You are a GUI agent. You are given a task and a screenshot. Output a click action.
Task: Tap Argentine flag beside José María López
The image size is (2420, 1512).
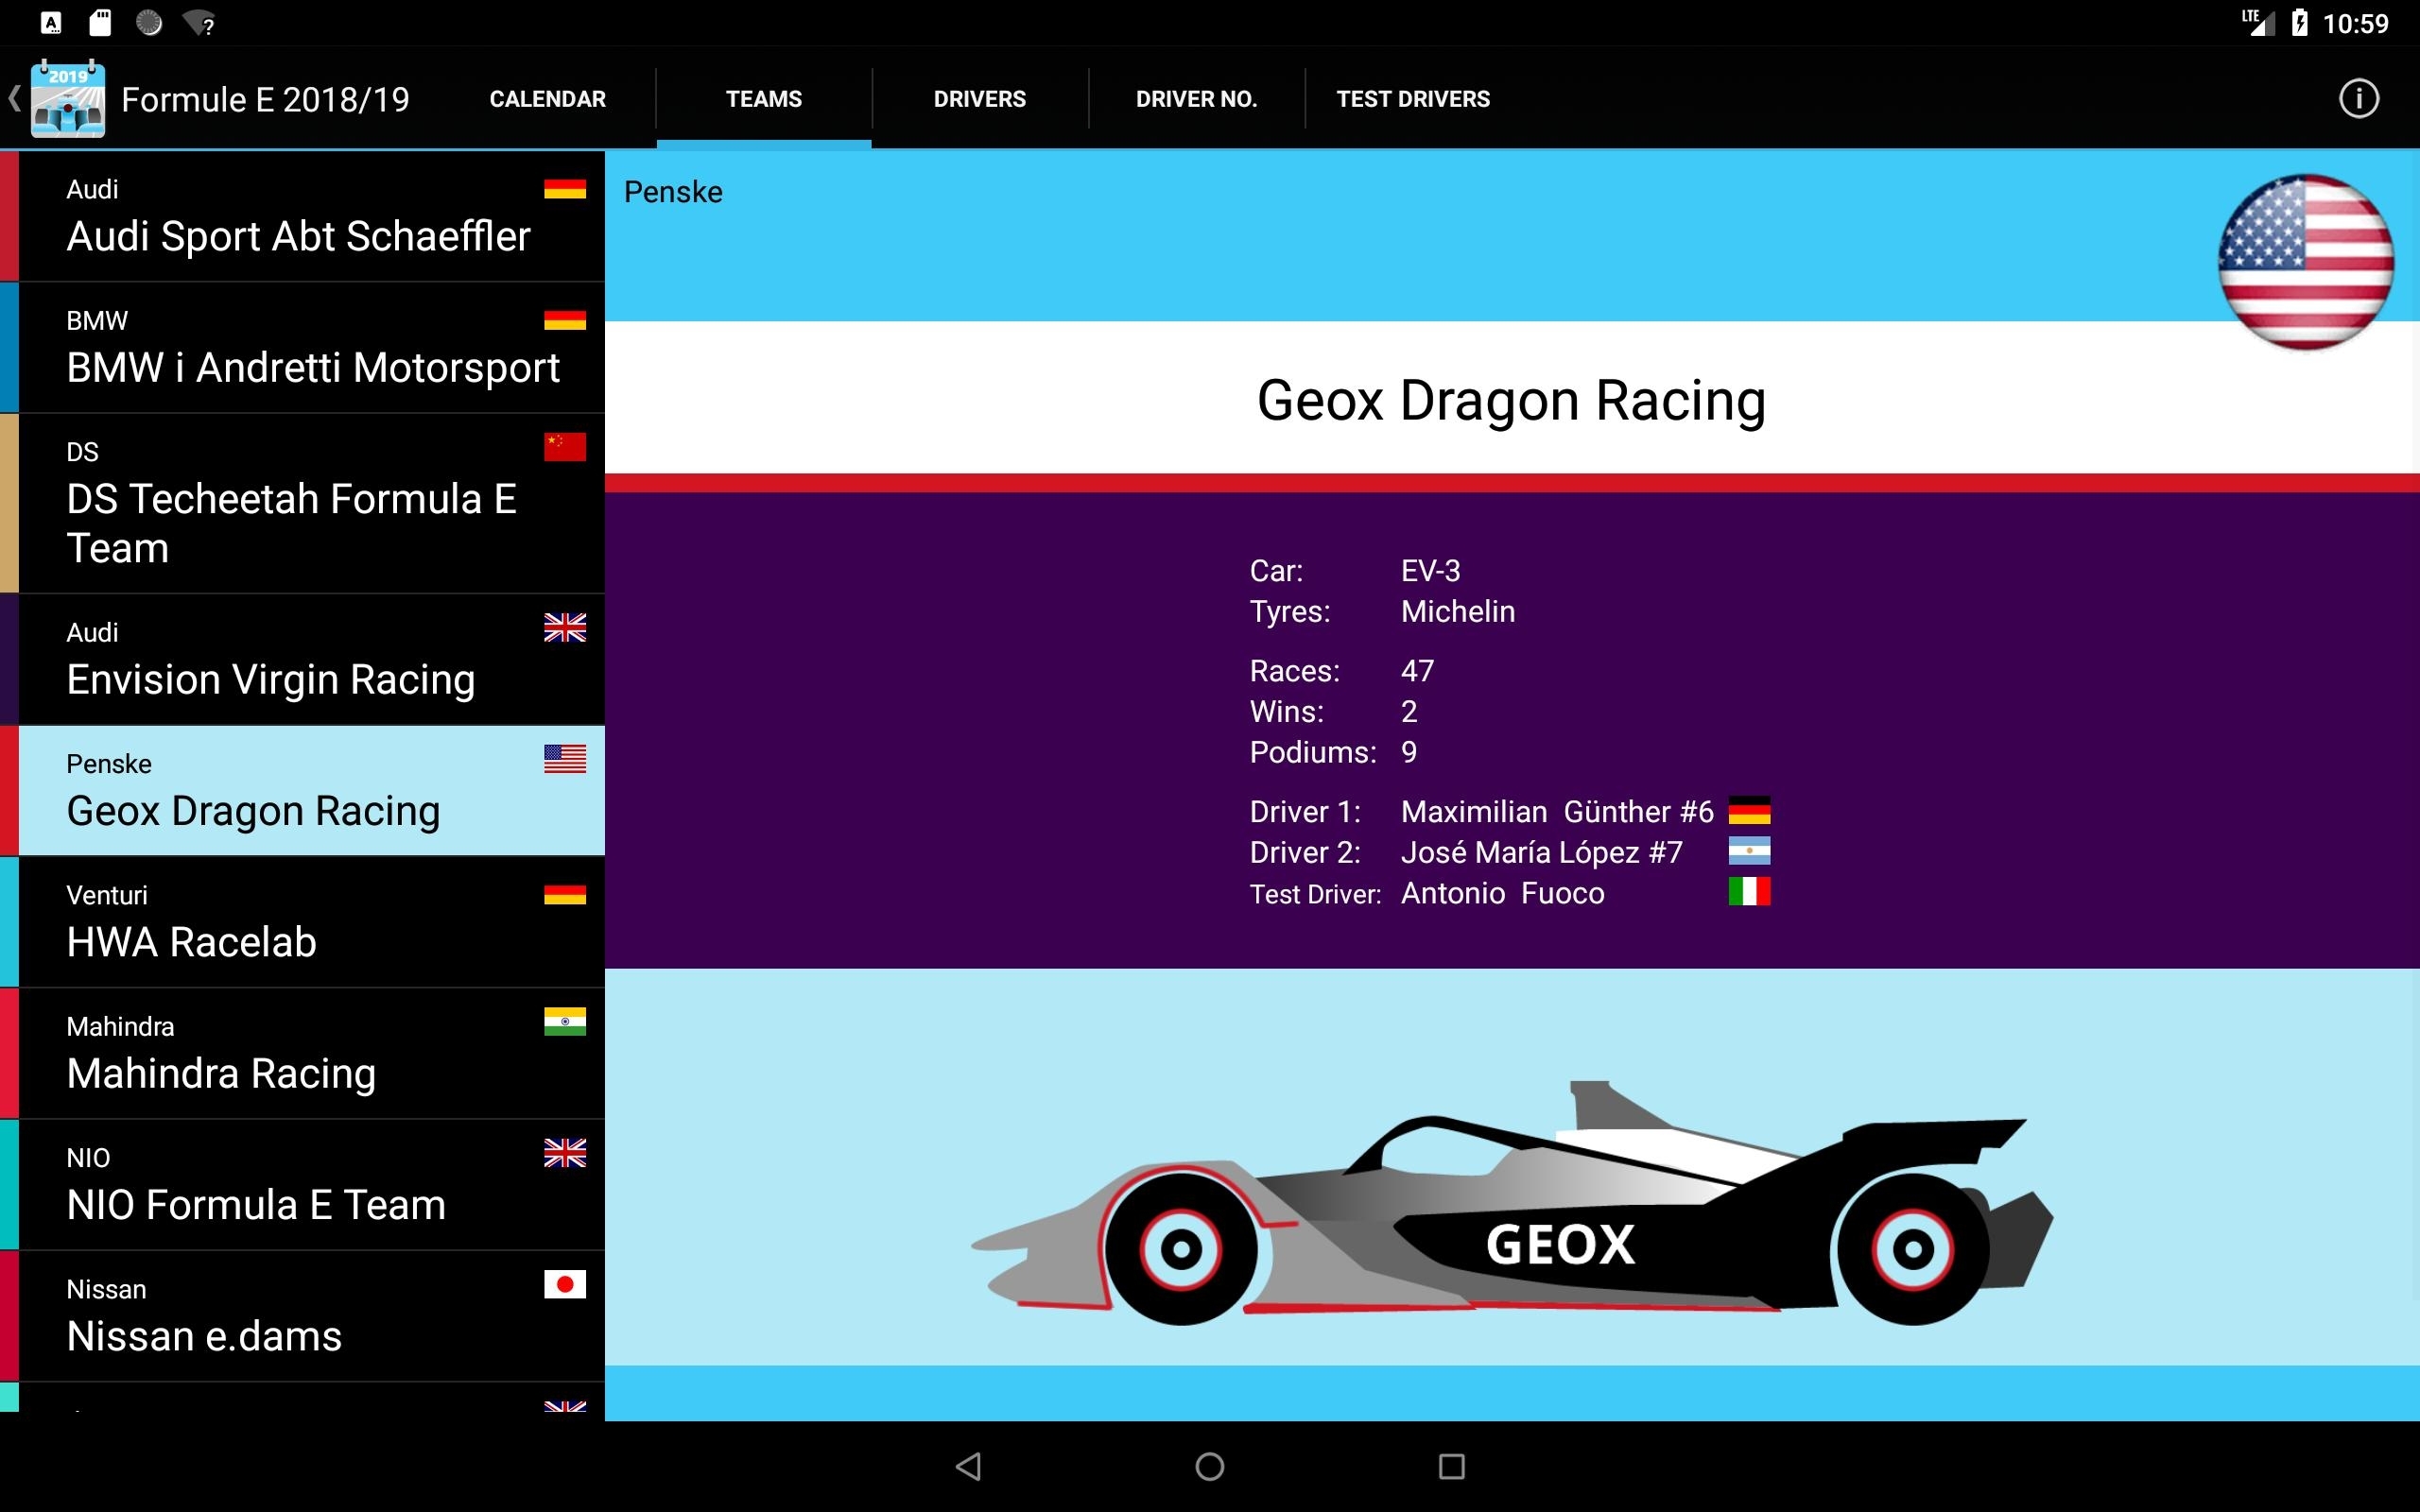click(x=1749, y=851)
